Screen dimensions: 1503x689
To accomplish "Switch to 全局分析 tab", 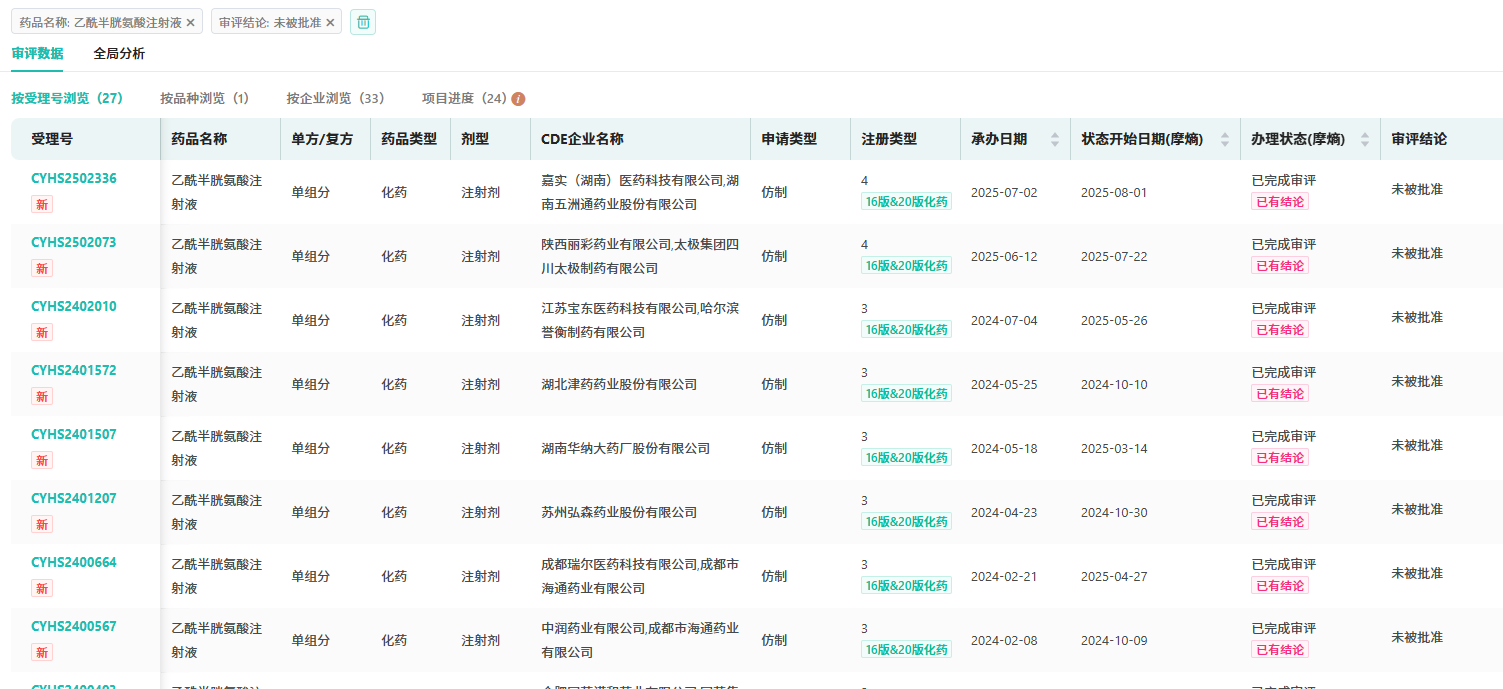I will click(119, 54).
